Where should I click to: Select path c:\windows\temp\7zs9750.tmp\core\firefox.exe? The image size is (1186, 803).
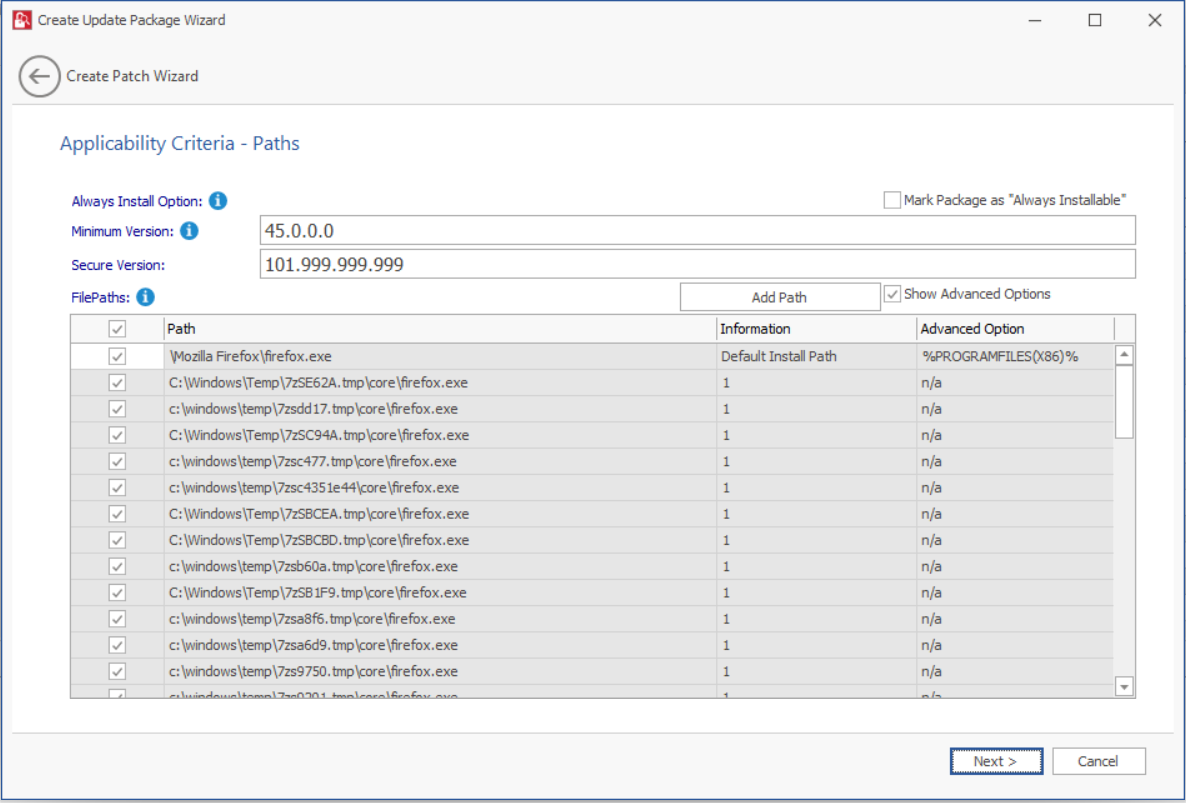click(x=440, y=671)
